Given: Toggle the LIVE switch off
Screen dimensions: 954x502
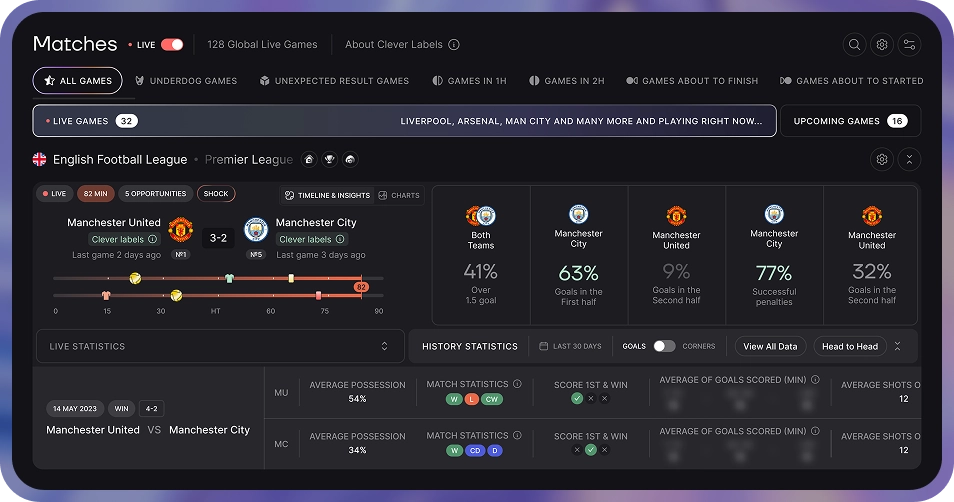Looking at the screenshot, I should pos(172,44).
